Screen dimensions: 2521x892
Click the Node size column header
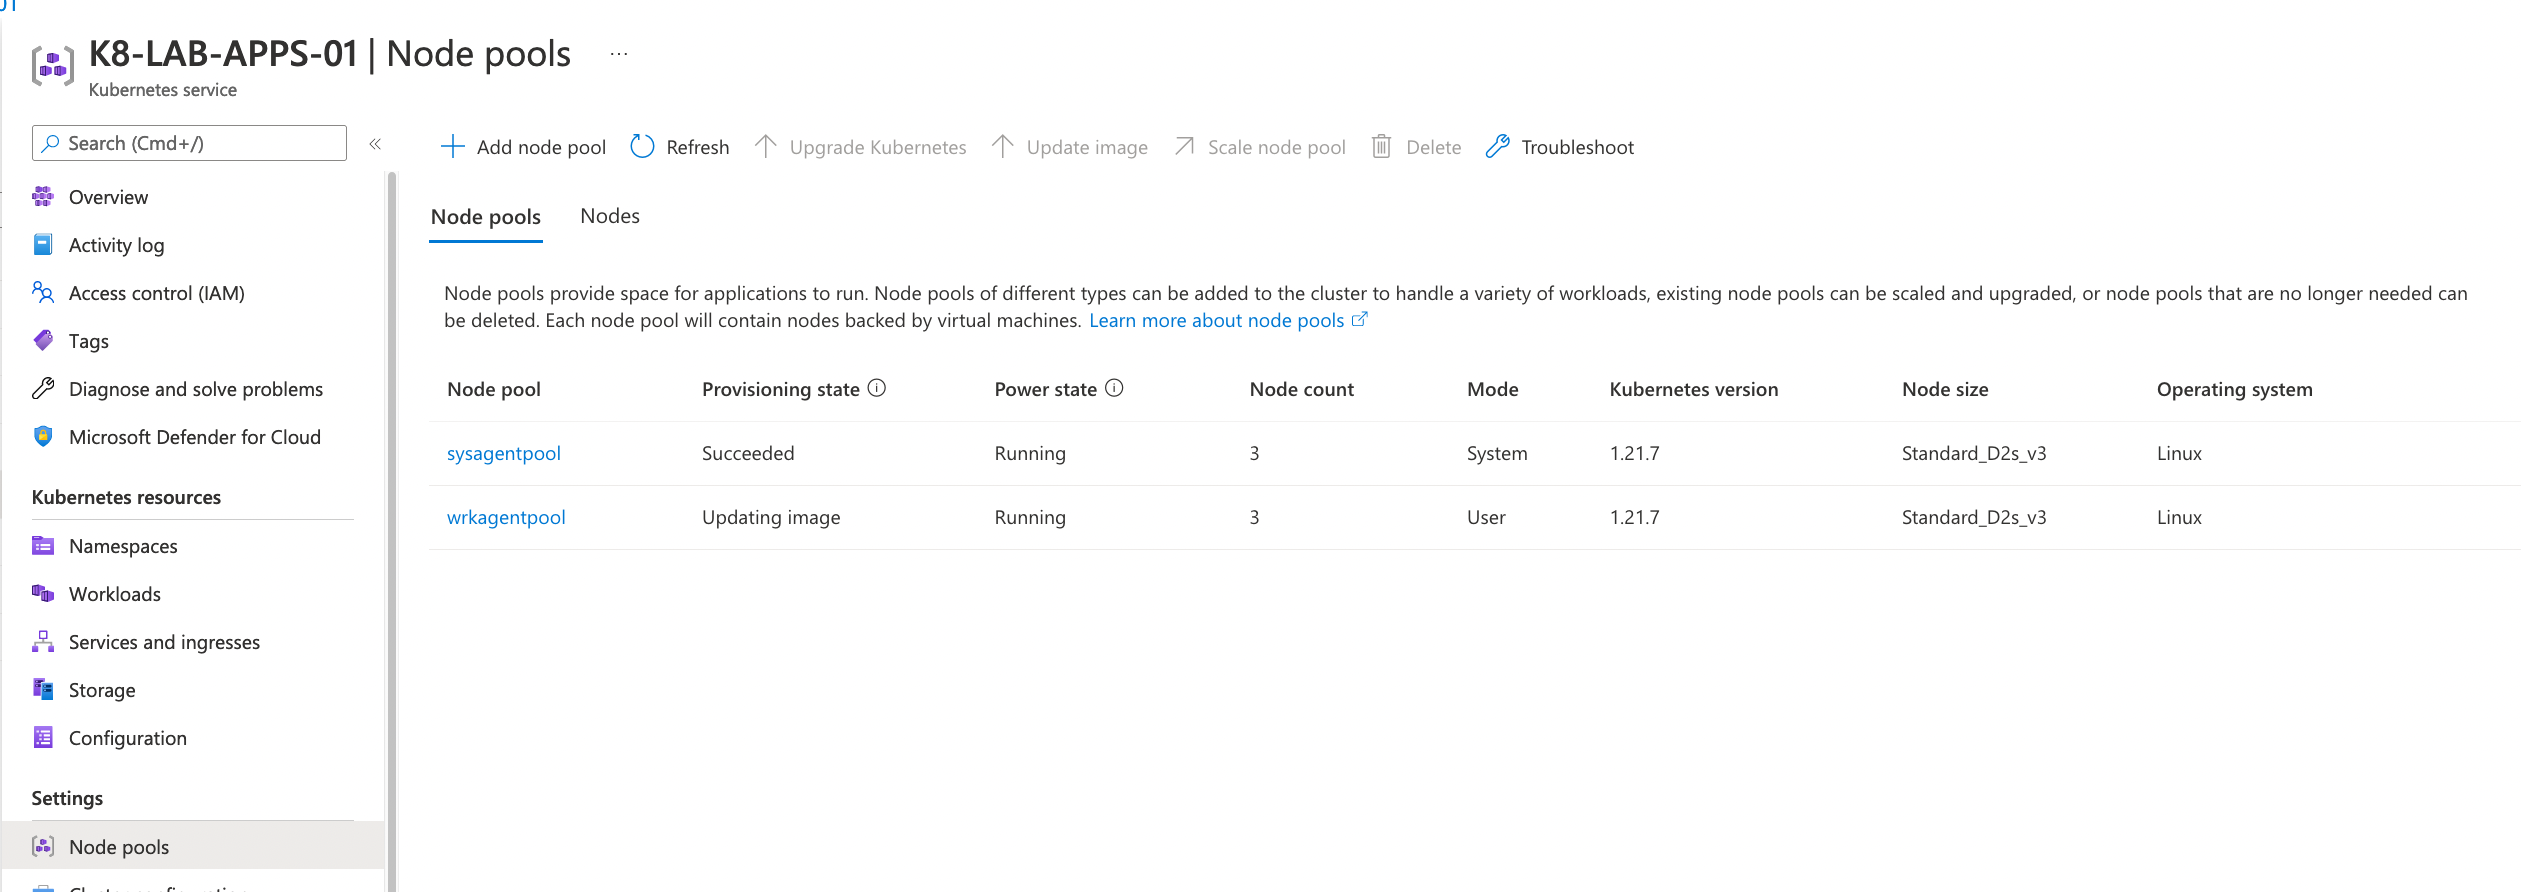(x=1945, y=389)
